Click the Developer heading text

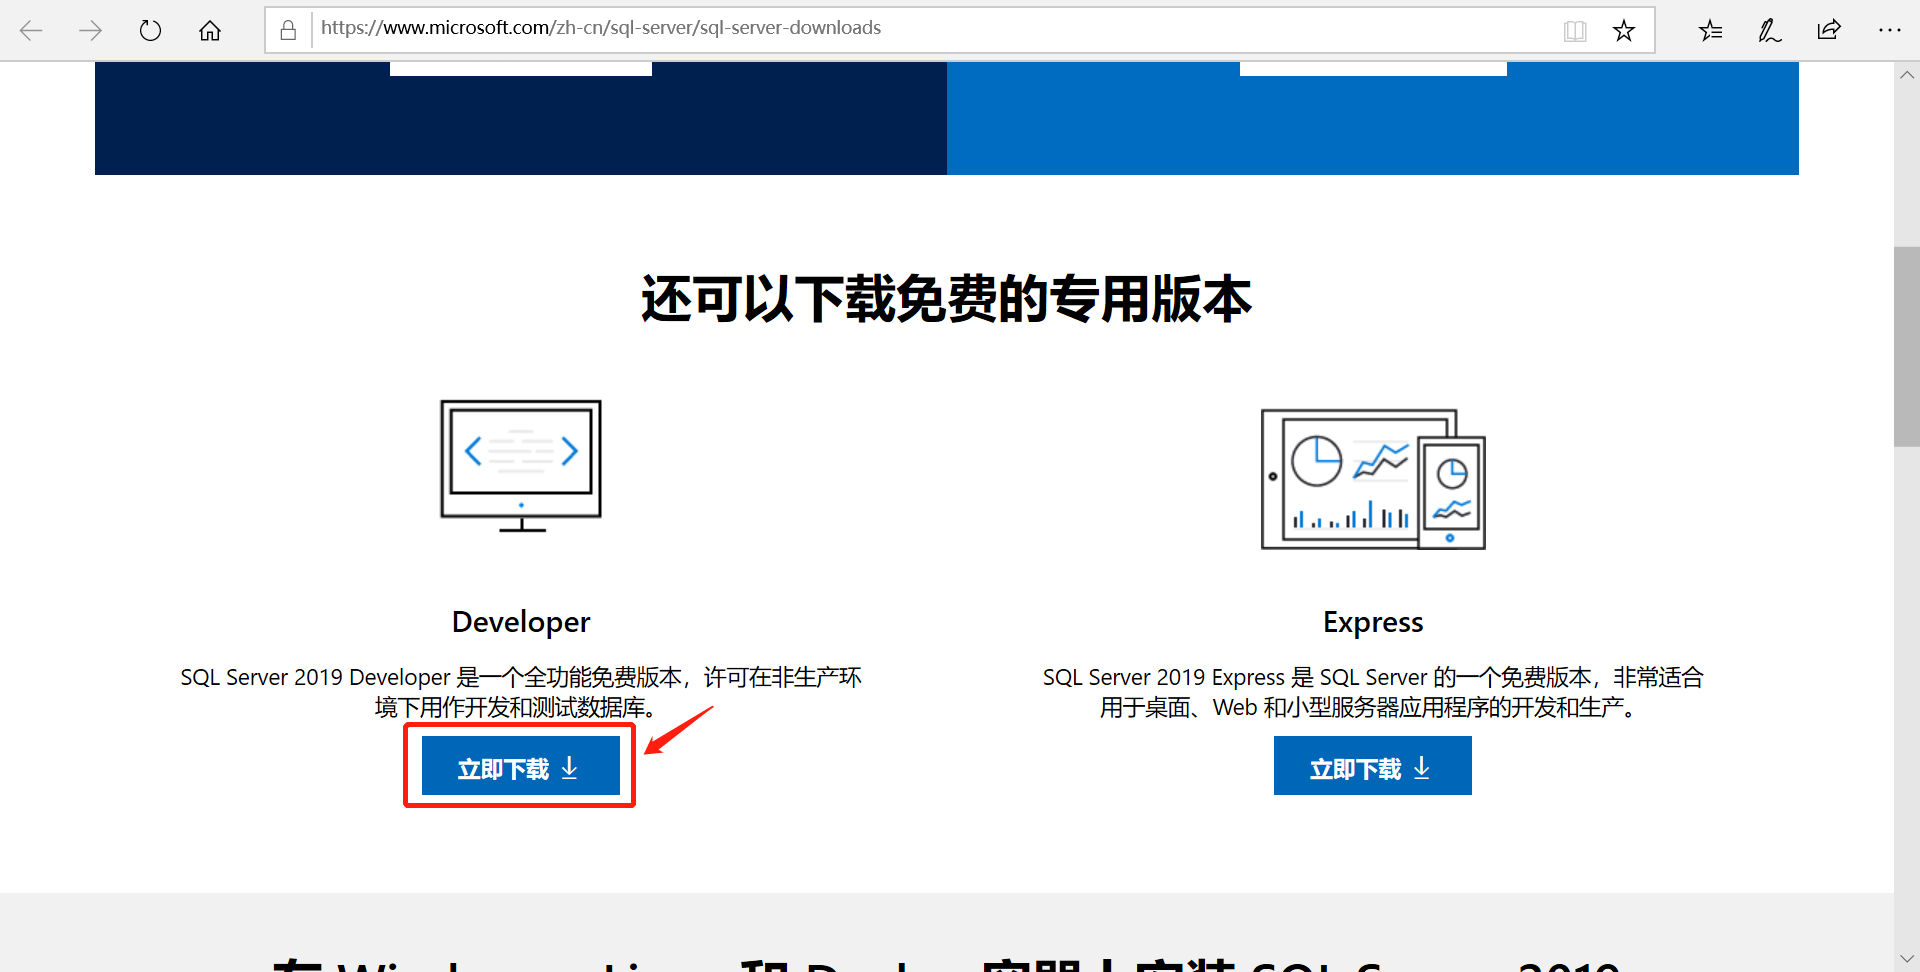[x=521, y=622]
